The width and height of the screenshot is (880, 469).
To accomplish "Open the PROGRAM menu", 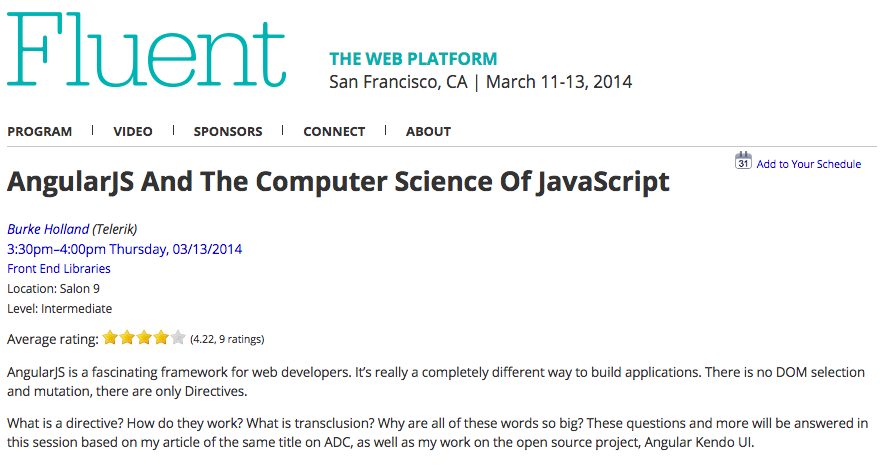I will tap(39, 131).
